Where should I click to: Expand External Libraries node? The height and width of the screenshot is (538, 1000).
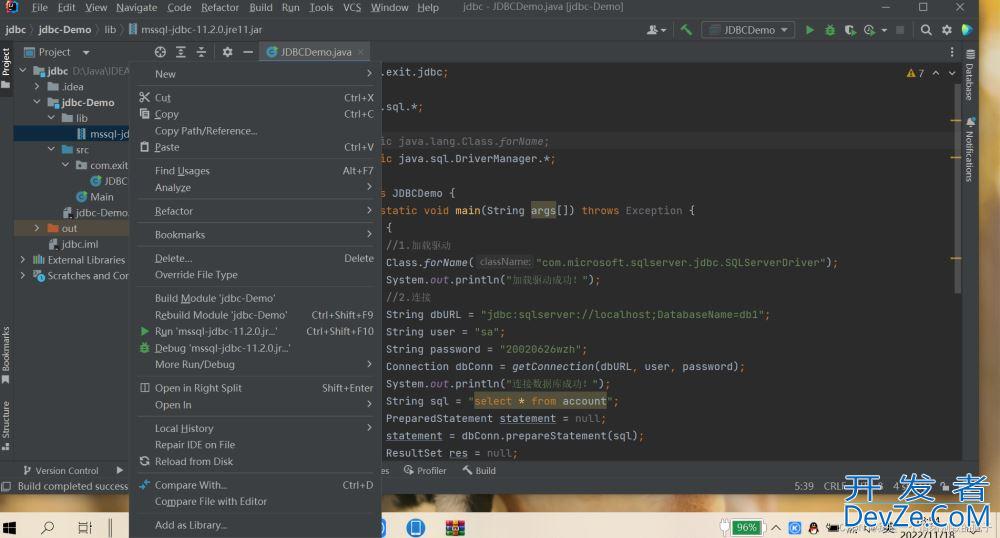pyautogui.click(x=23, y=259)
